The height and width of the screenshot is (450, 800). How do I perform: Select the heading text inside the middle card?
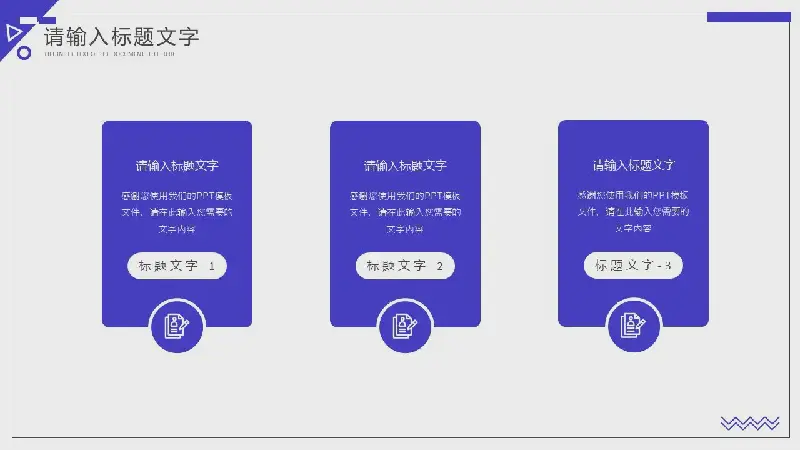(x=405, y=165)
